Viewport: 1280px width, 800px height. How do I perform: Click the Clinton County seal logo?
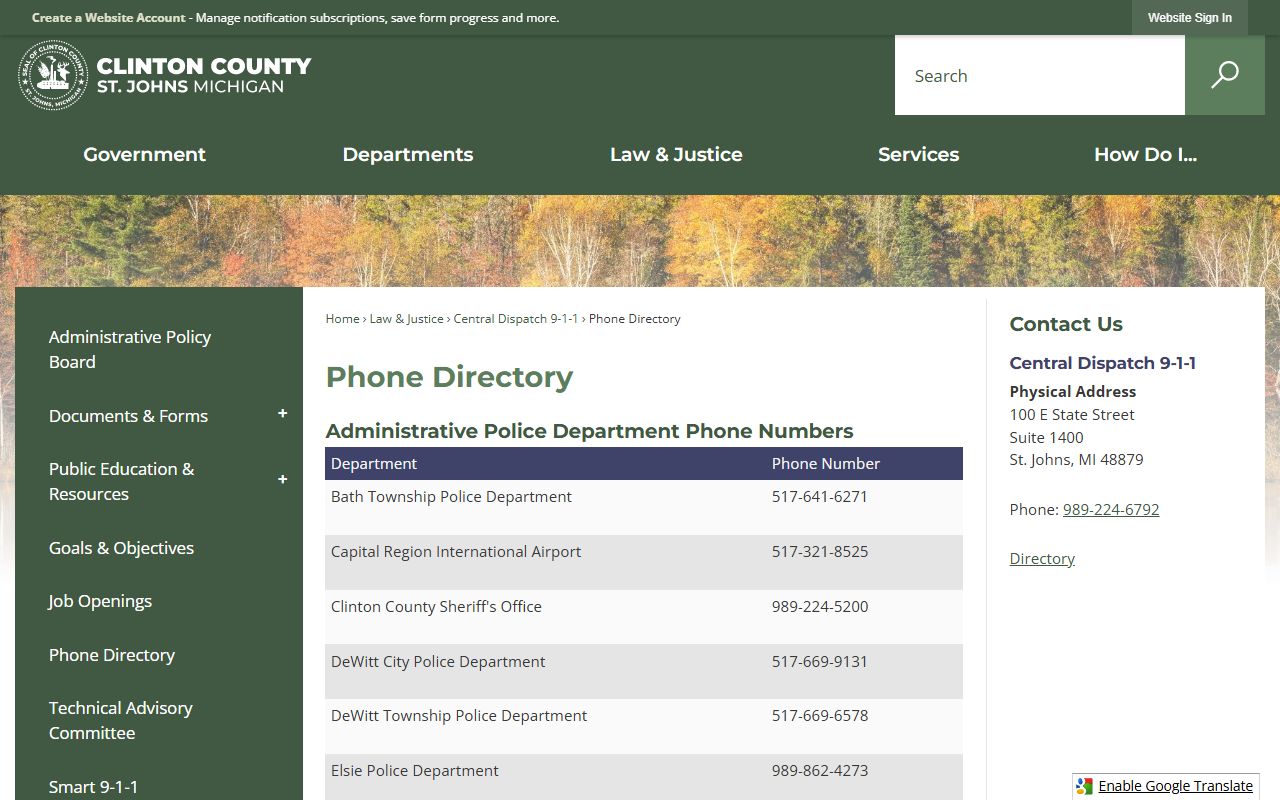[x=53, y=75]
